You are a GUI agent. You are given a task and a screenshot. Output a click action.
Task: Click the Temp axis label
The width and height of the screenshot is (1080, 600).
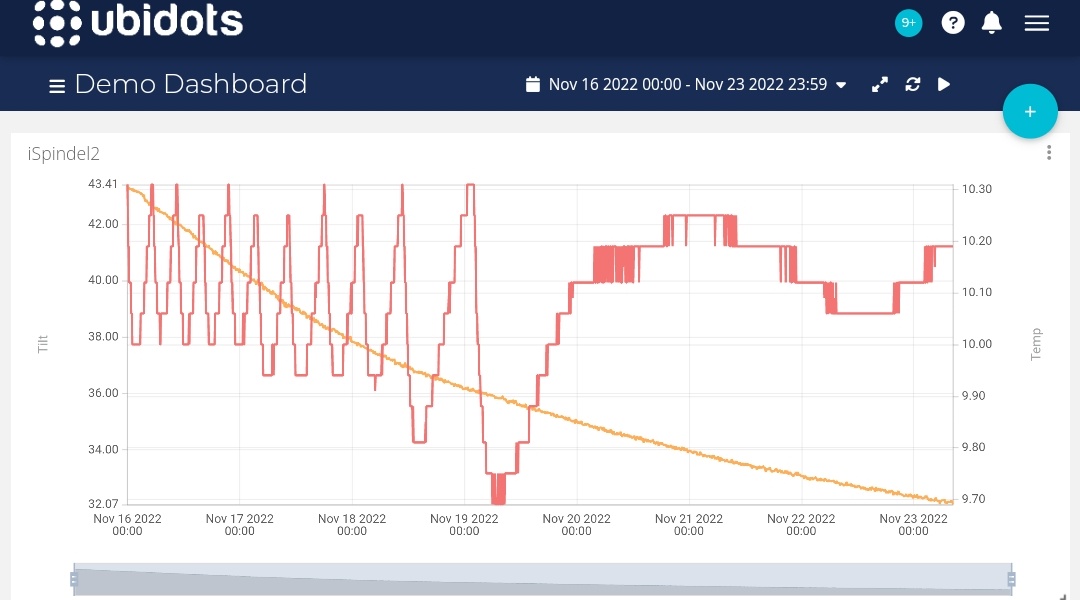[x=1036, y=344]
